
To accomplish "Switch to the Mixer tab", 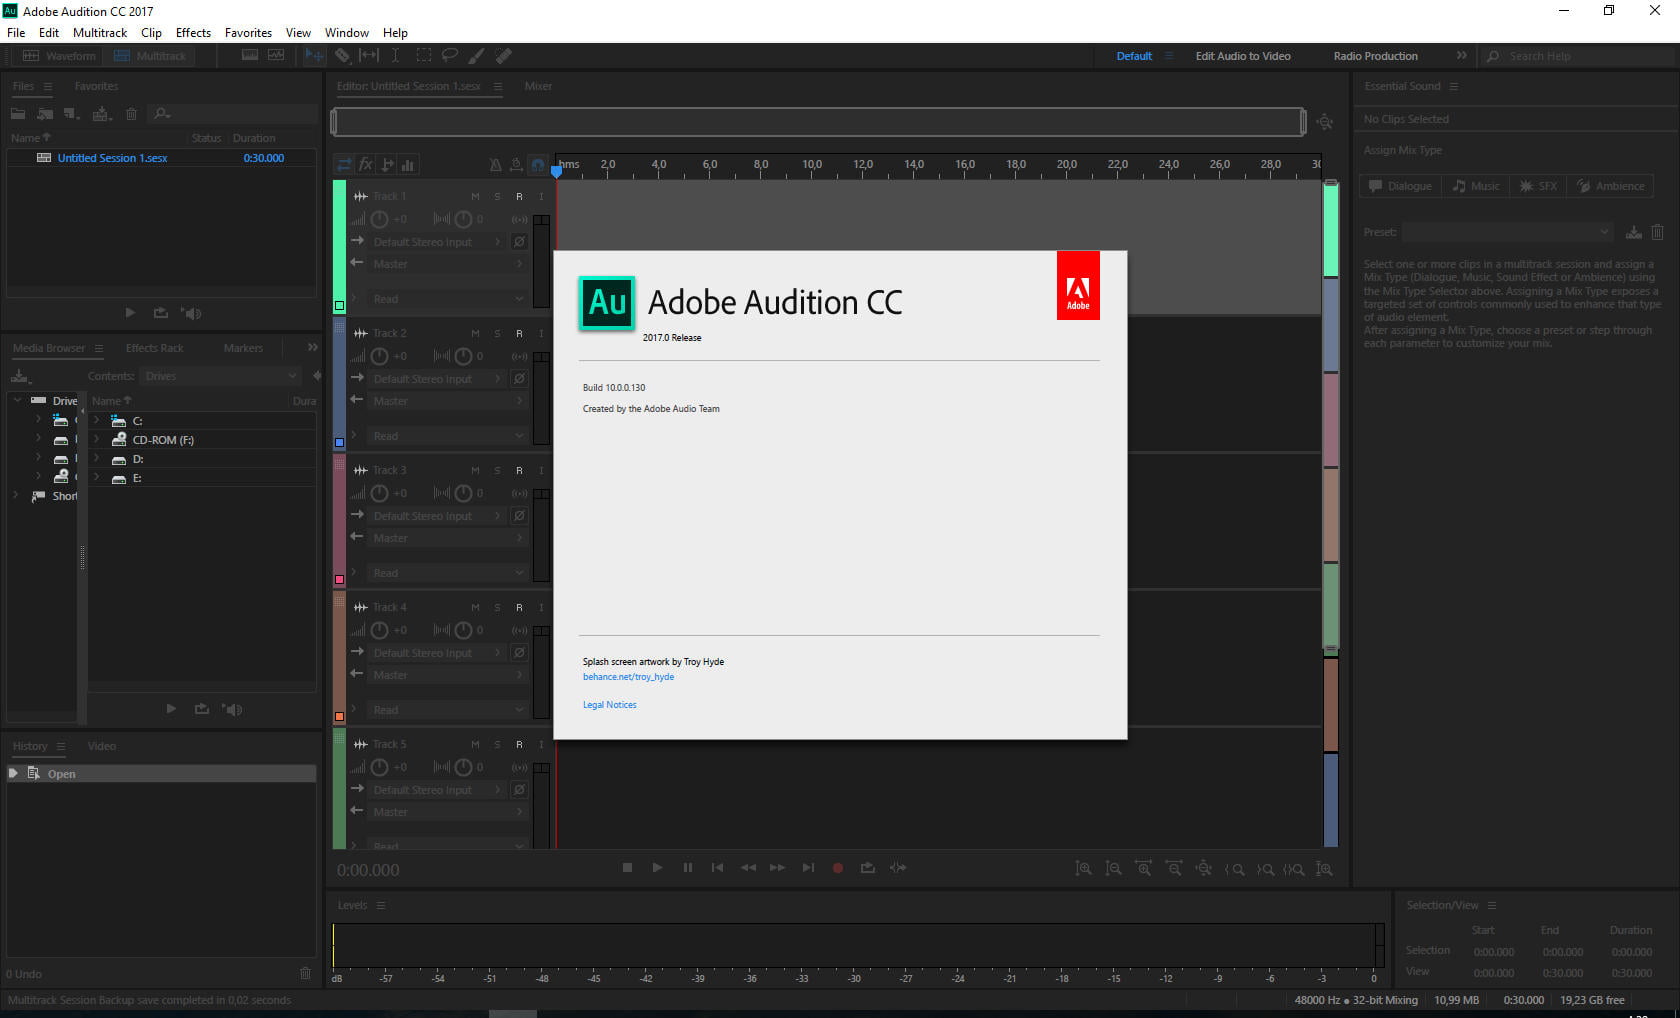I will point(538,86).
